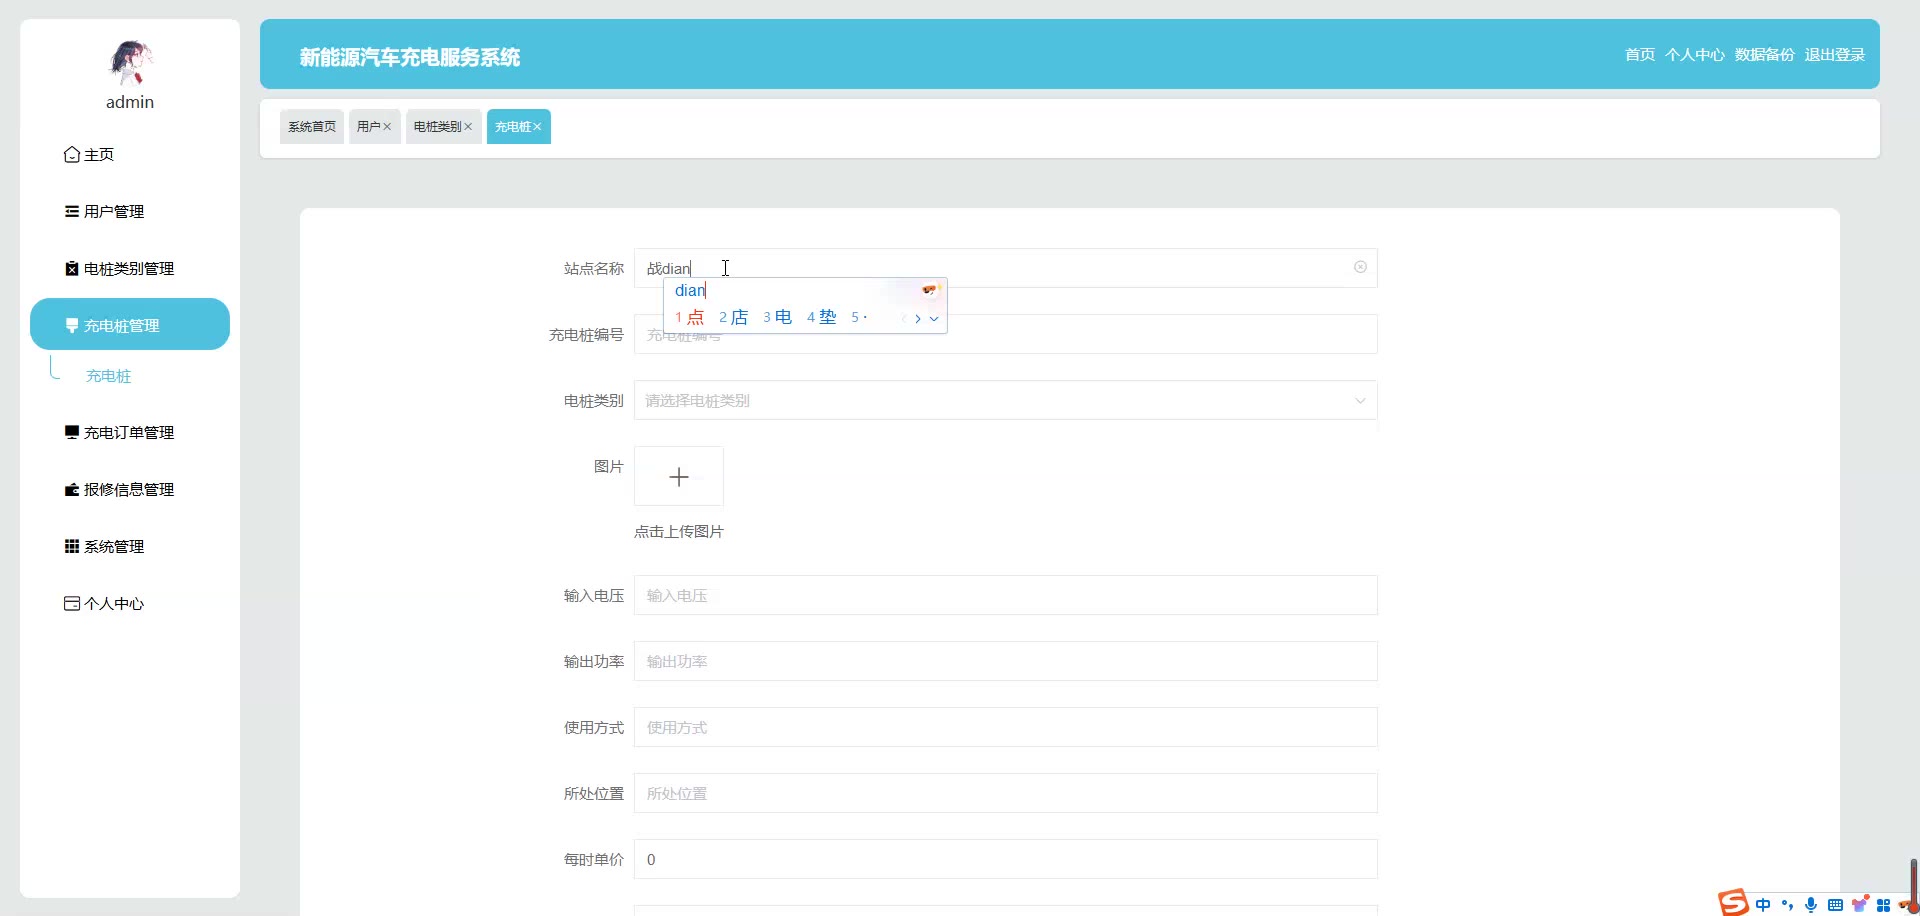
Task: Go to next IME candidate page
Action: point(918,318)
